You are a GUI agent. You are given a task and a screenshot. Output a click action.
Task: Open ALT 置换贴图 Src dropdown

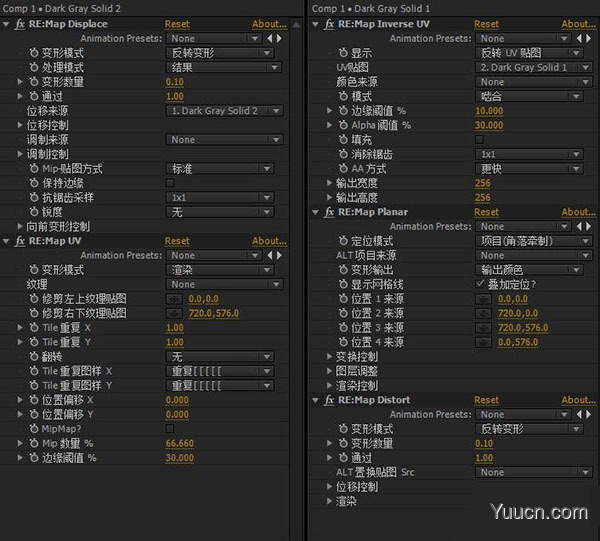(x=533, y=472)
